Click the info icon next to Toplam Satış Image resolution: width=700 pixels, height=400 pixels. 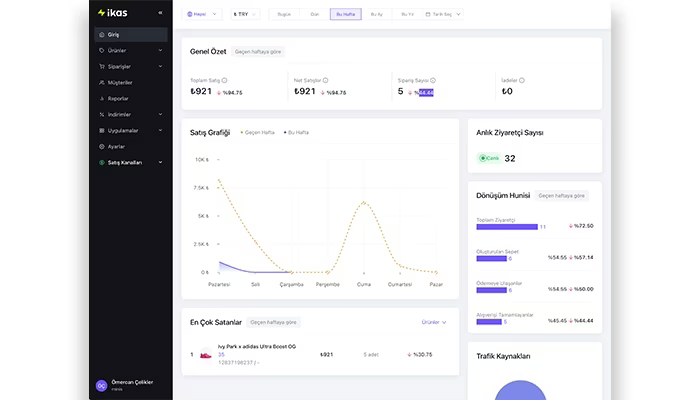(225, 80)
